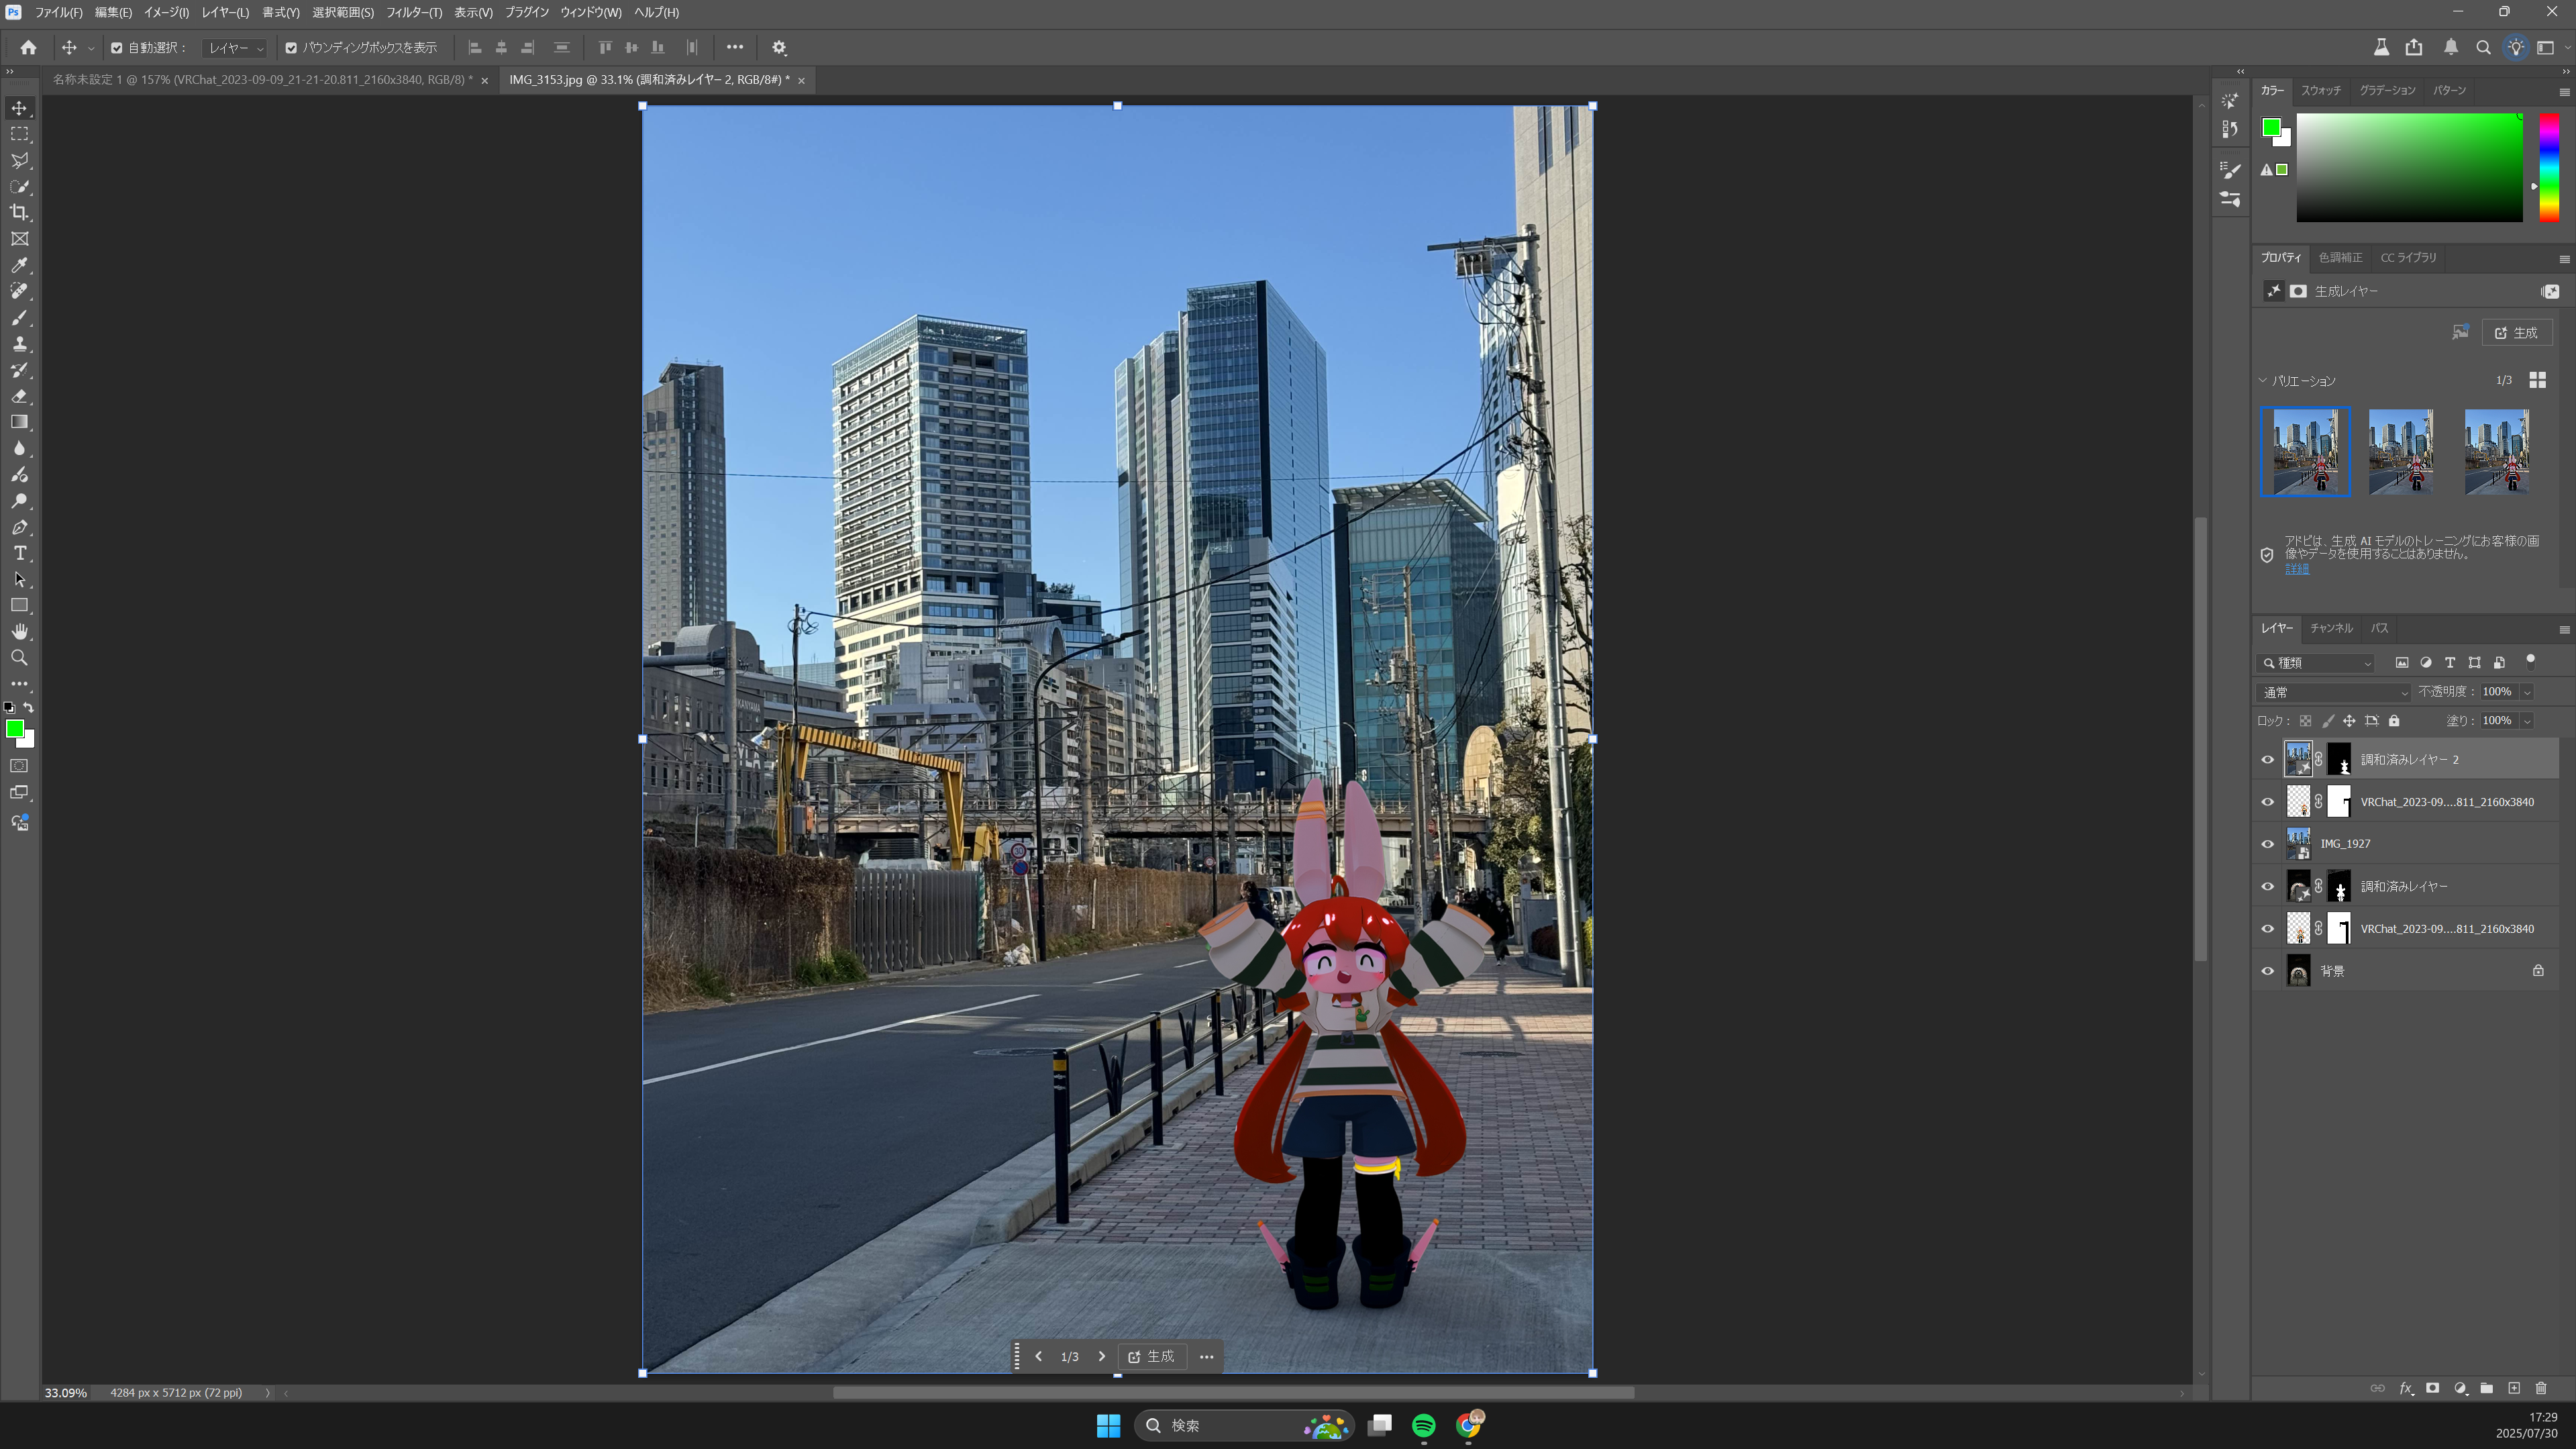The height and width of the screenshot is (1449, 2576).
Task: Open the フィルター(T) menu
Action: click(x=414, y=12)
